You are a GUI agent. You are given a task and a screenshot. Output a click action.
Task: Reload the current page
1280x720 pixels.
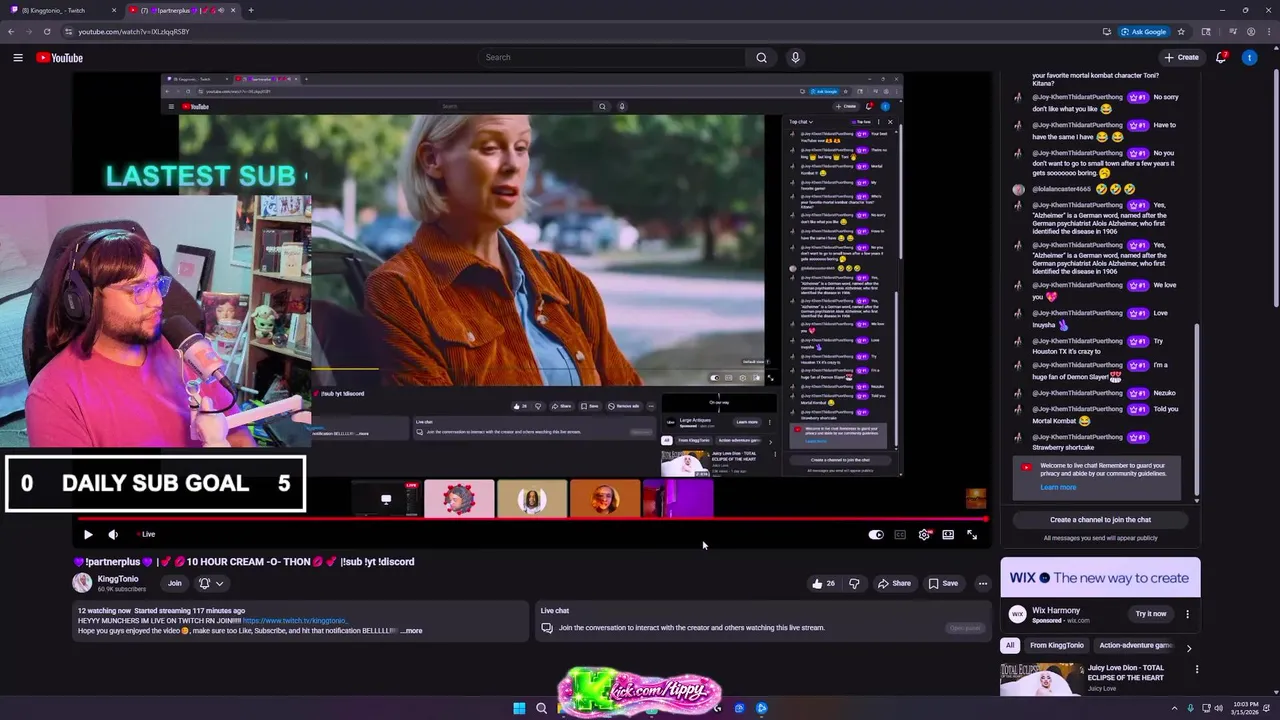click(47, 32)
